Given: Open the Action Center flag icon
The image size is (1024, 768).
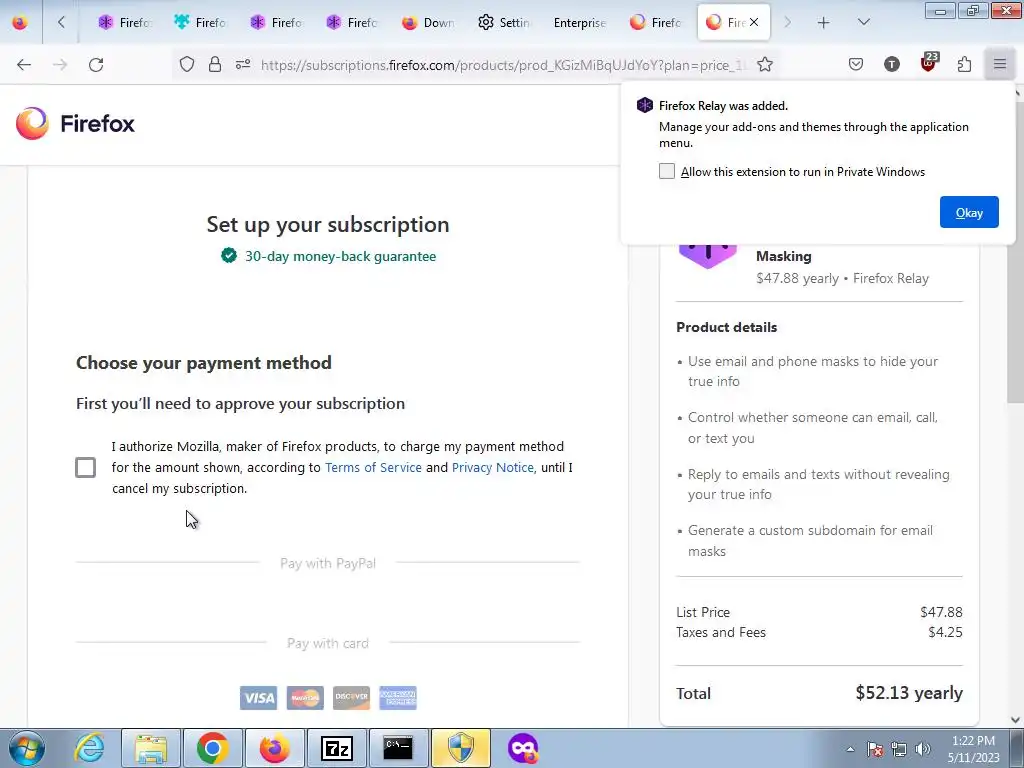Looking at the screenshot, I should pyautogui.click(x=875, y=749).
